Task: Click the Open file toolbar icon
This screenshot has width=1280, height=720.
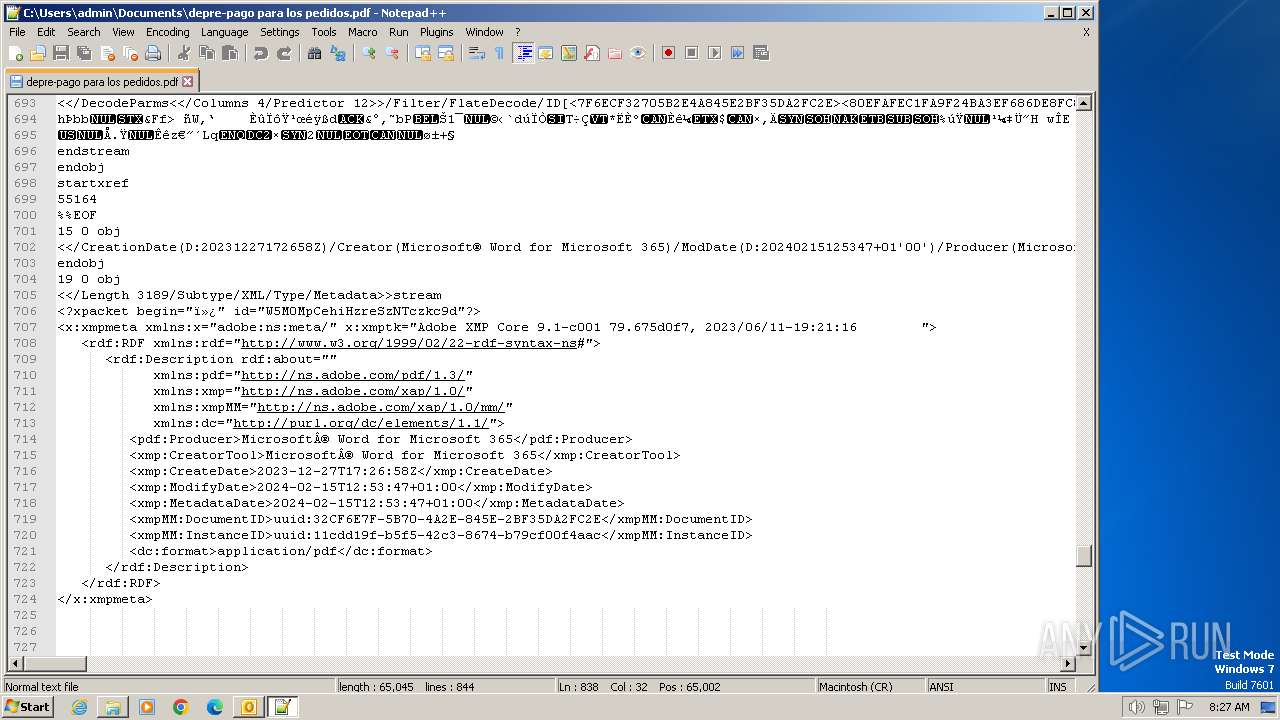Action: click(38, 53)
